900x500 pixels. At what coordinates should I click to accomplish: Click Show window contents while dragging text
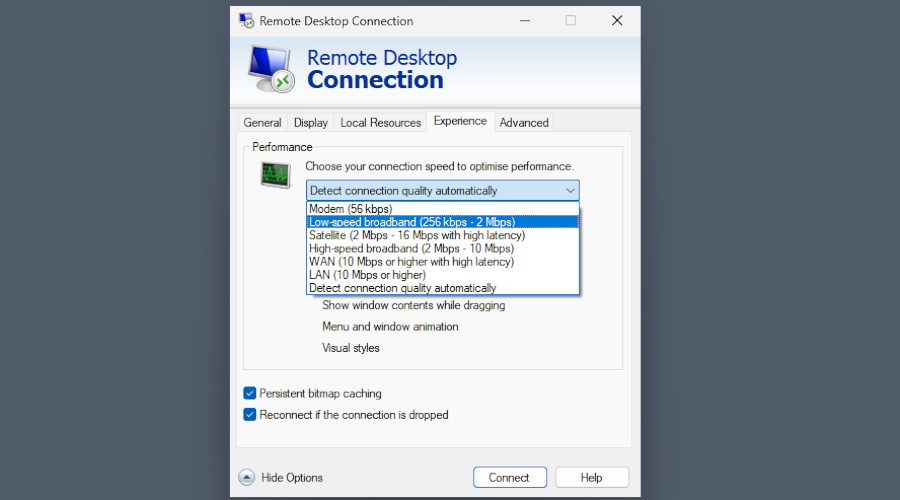pyautogui.click(x=413, y=305)
